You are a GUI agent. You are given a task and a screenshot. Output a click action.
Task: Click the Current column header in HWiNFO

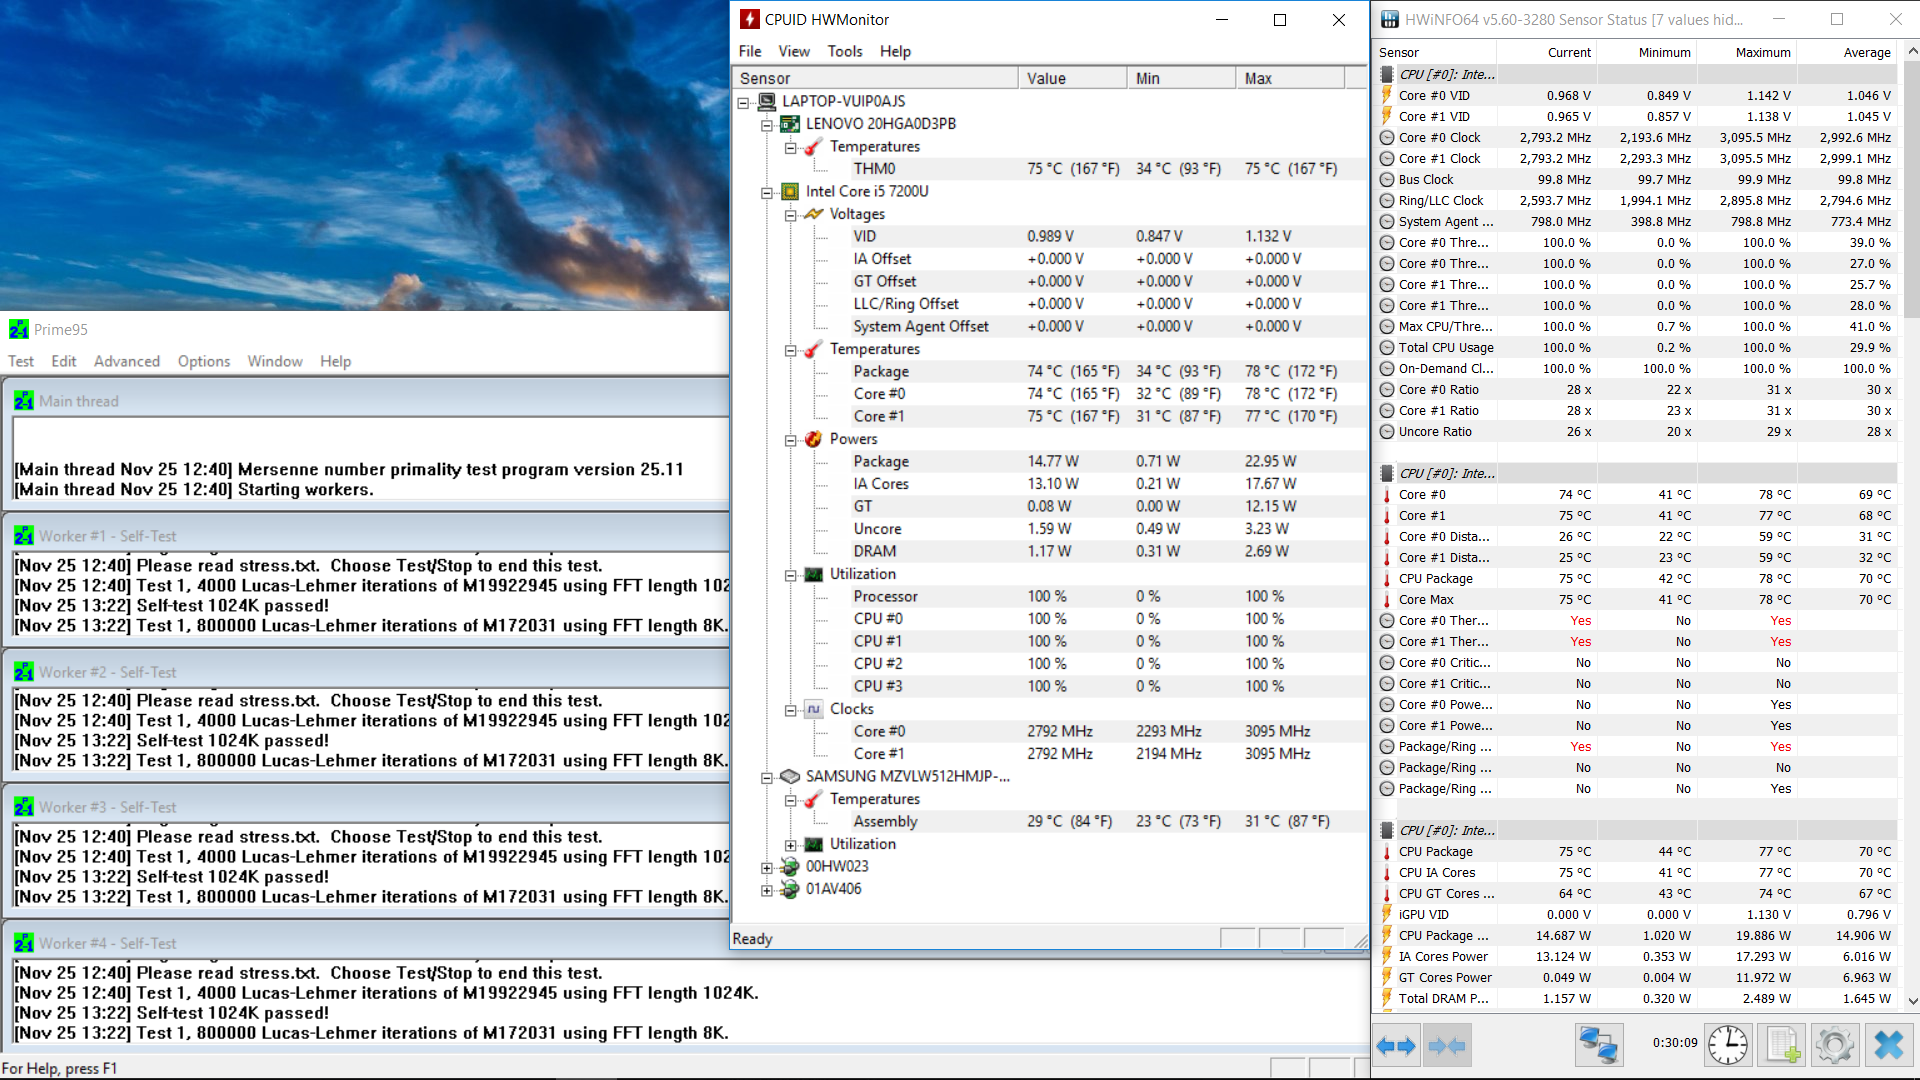[x=1546, y=52]
